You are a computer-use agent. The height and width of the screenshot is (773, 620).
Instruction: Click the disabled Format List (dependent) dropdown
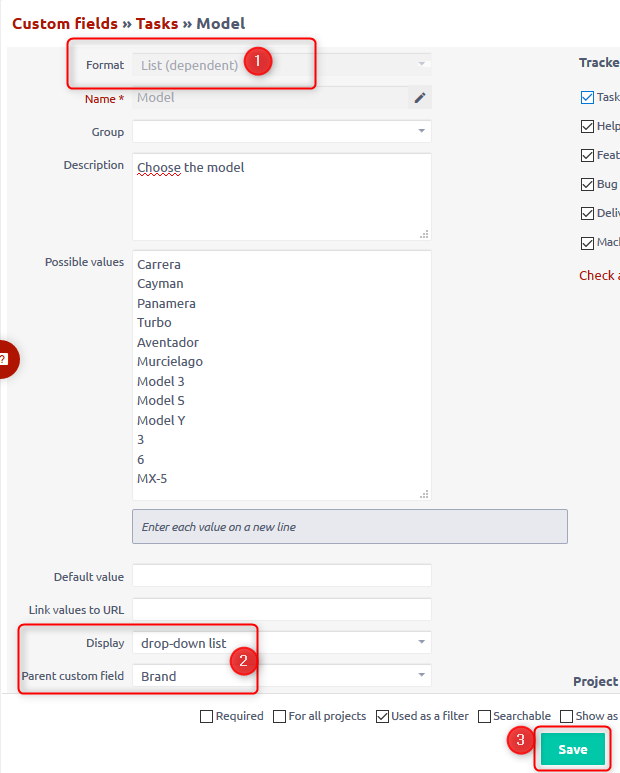click(x=281, y=65)
